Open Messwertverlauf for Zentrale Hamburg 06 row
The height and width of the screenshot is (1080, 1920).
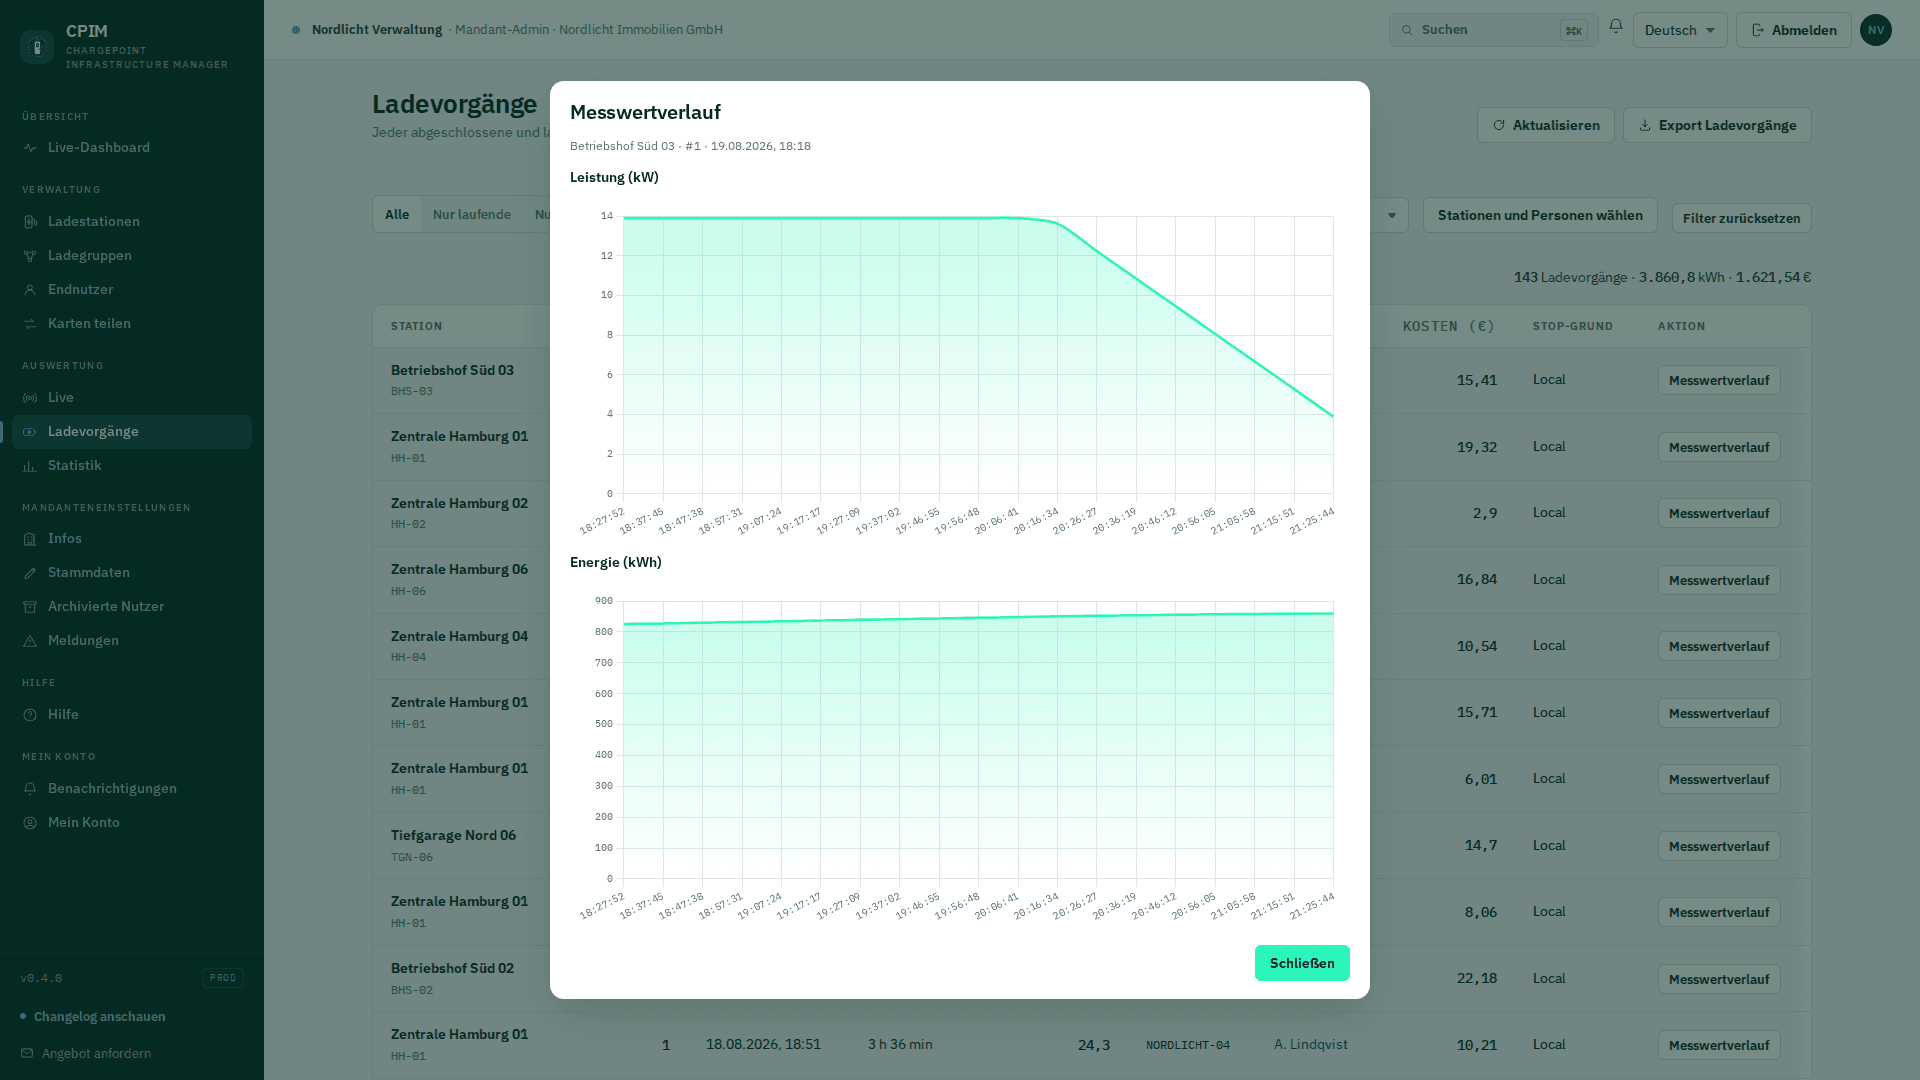click(x=1719, y=580)
